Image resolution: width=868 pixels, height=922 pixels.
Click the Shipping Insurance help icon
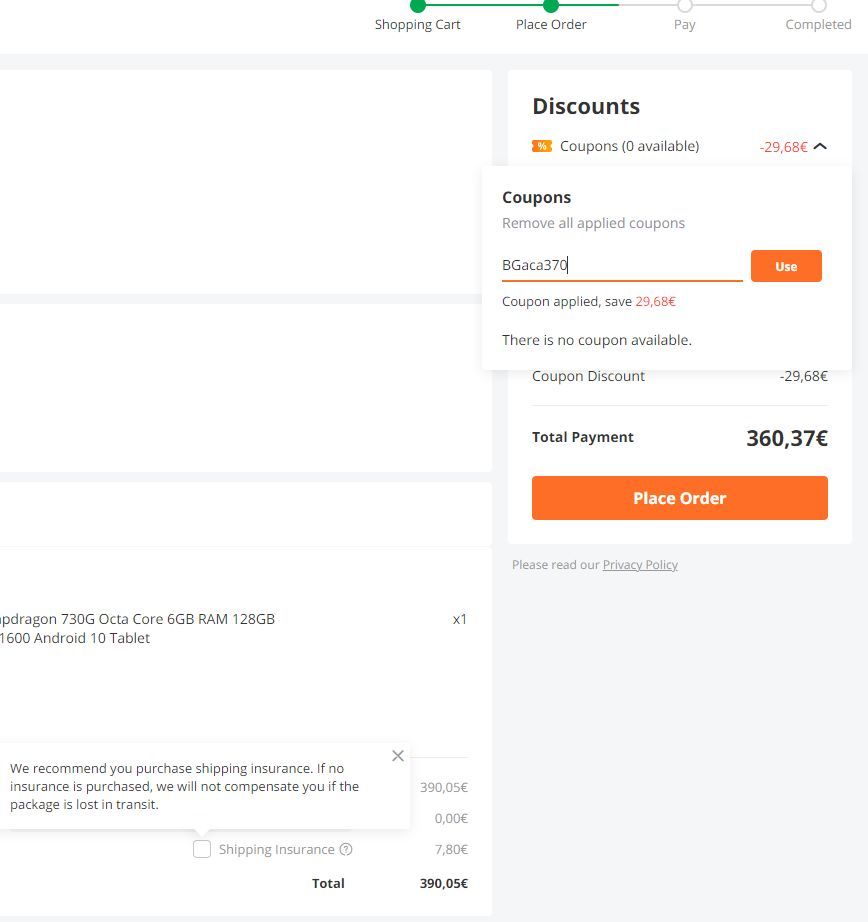coord(346,849)
